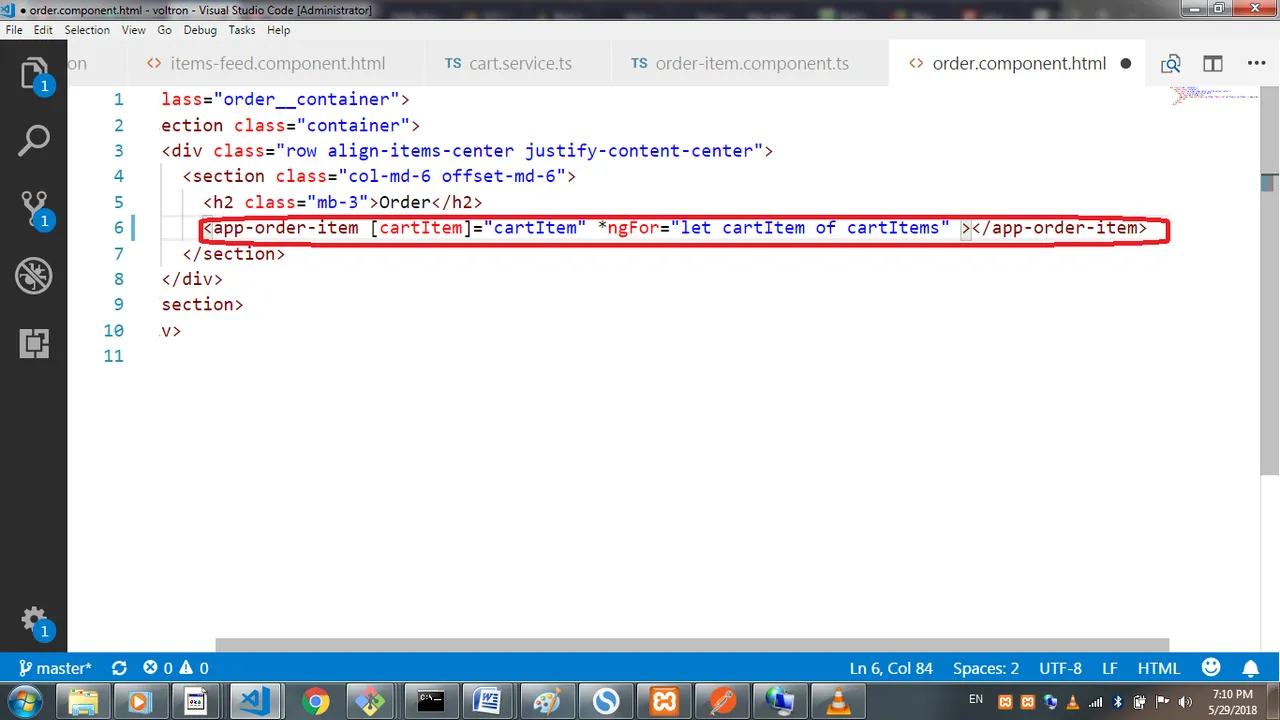Screen dimensions: 1280x720
Task: Change language mode HTML
Action: pos(1159,668)
